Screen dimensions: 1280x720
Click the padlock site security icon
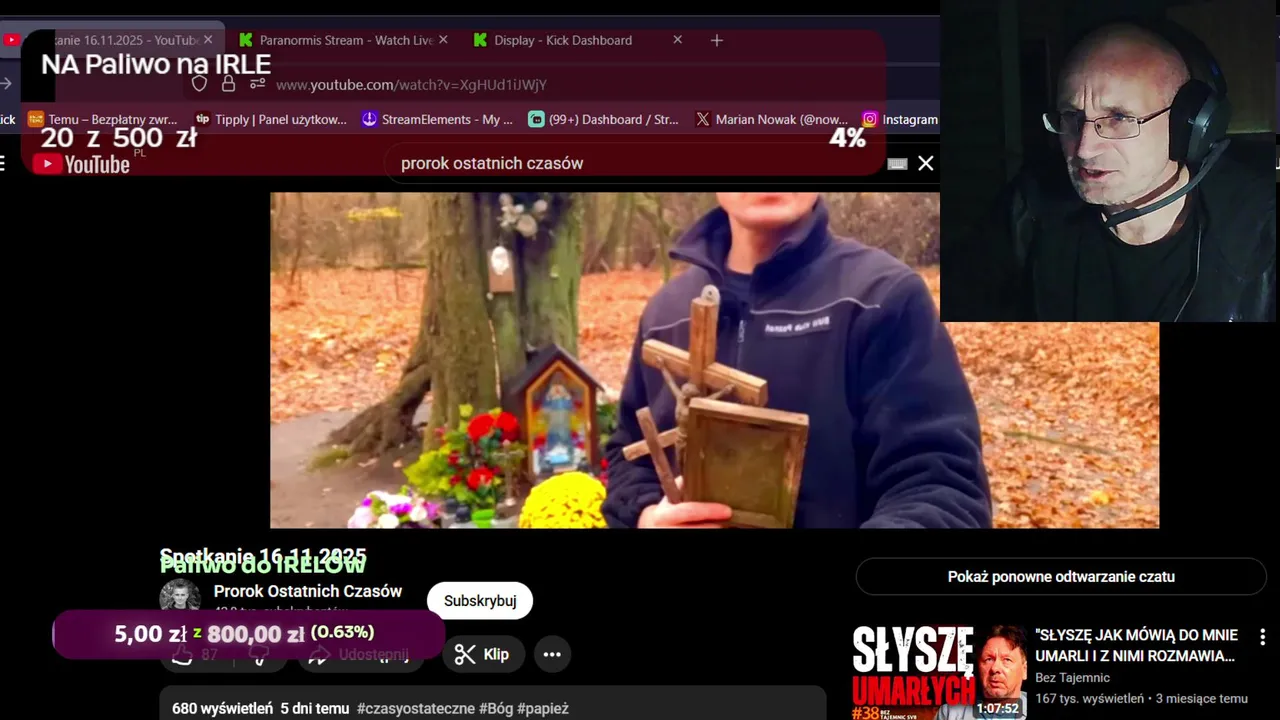pyautogui.click(x=228, y=84)
